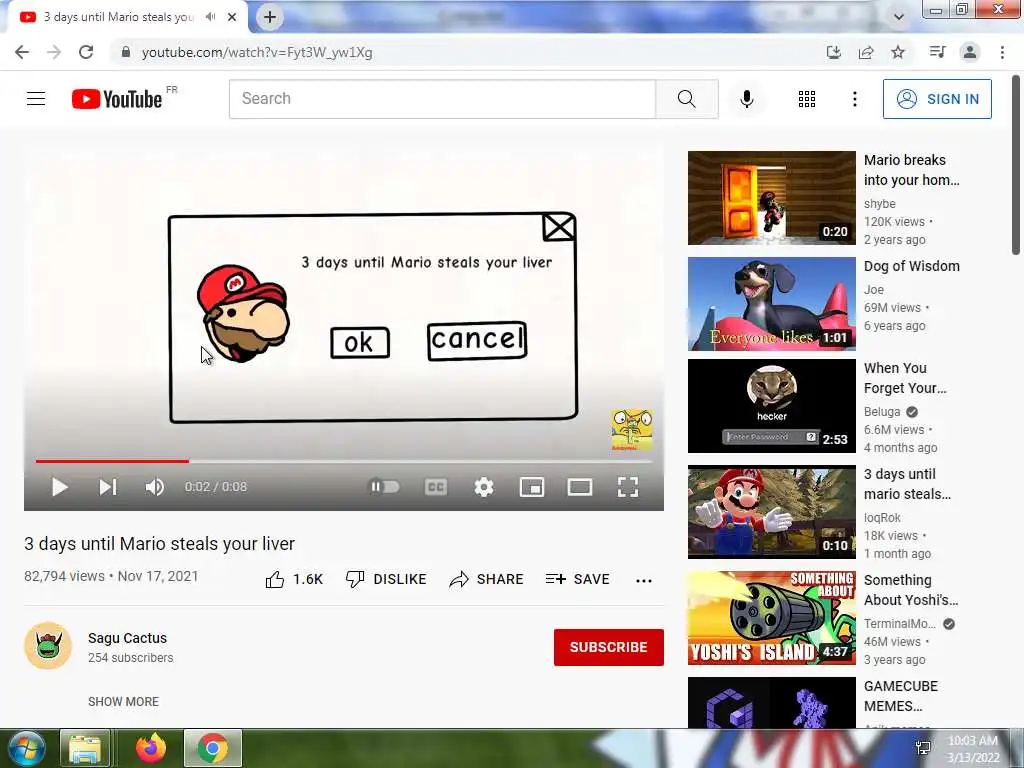This screenshot has width=1024, height=768.
Task: Start voice search with microphone icon
Action: coord(746,99)
